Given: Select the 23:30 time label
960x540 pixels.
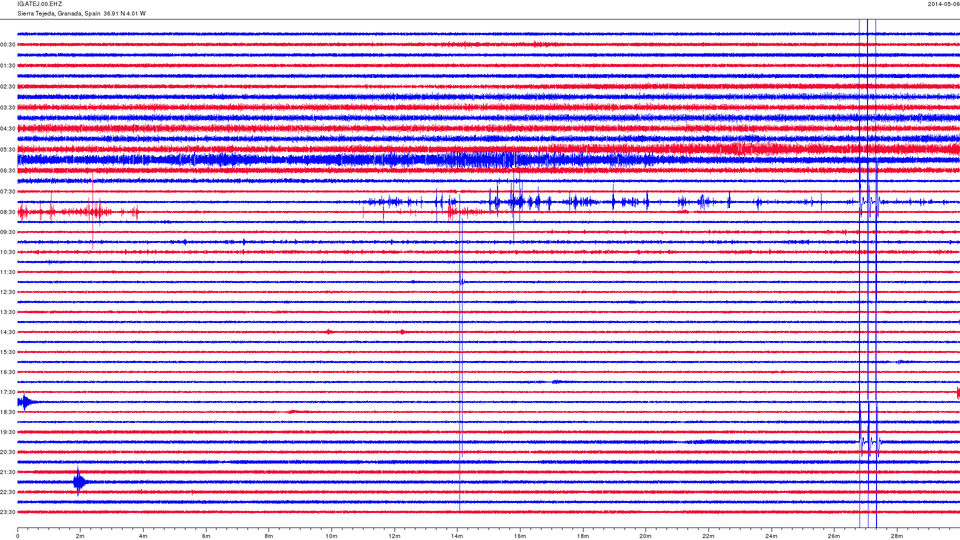Looking at the screenshot, I should click(x=7, y=512).
